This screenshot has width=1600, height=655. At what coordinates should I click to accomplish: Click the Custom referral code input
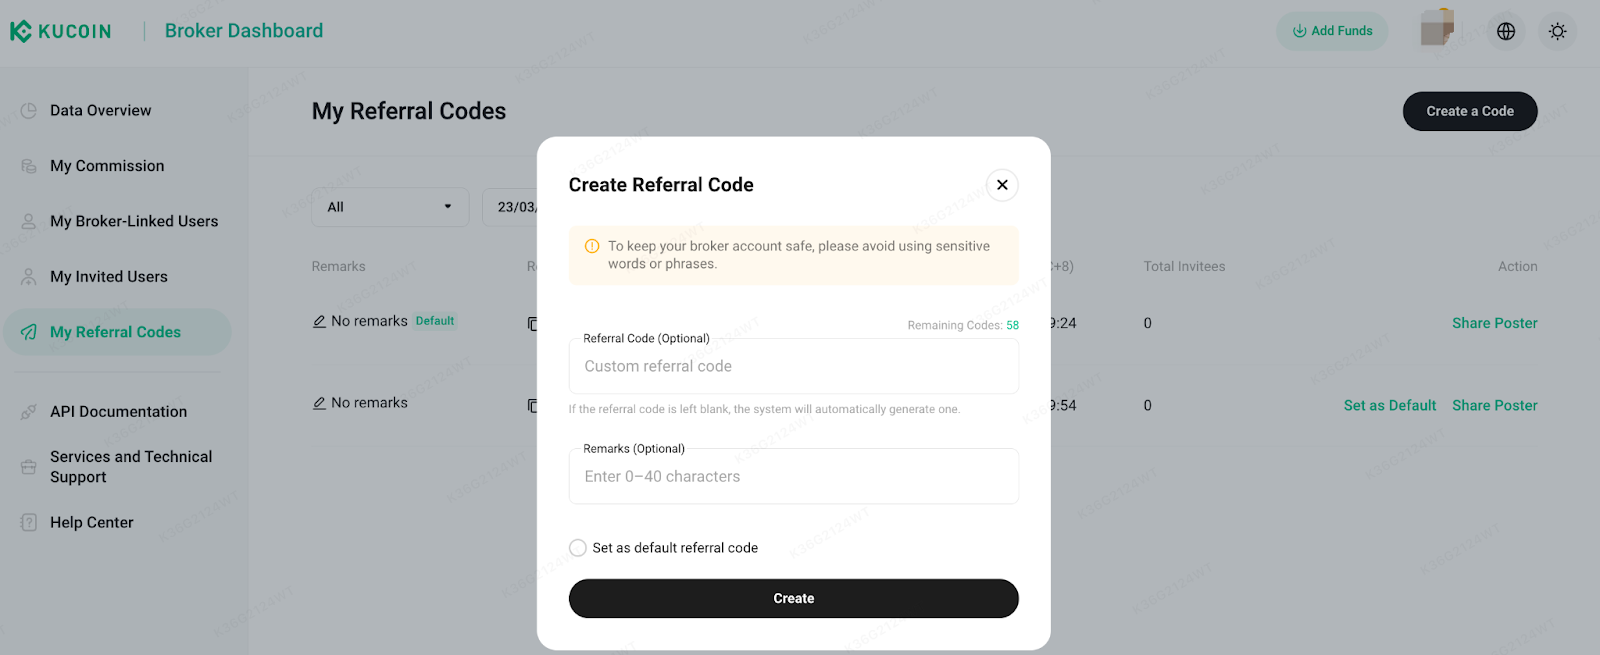[x=793, y=367]
